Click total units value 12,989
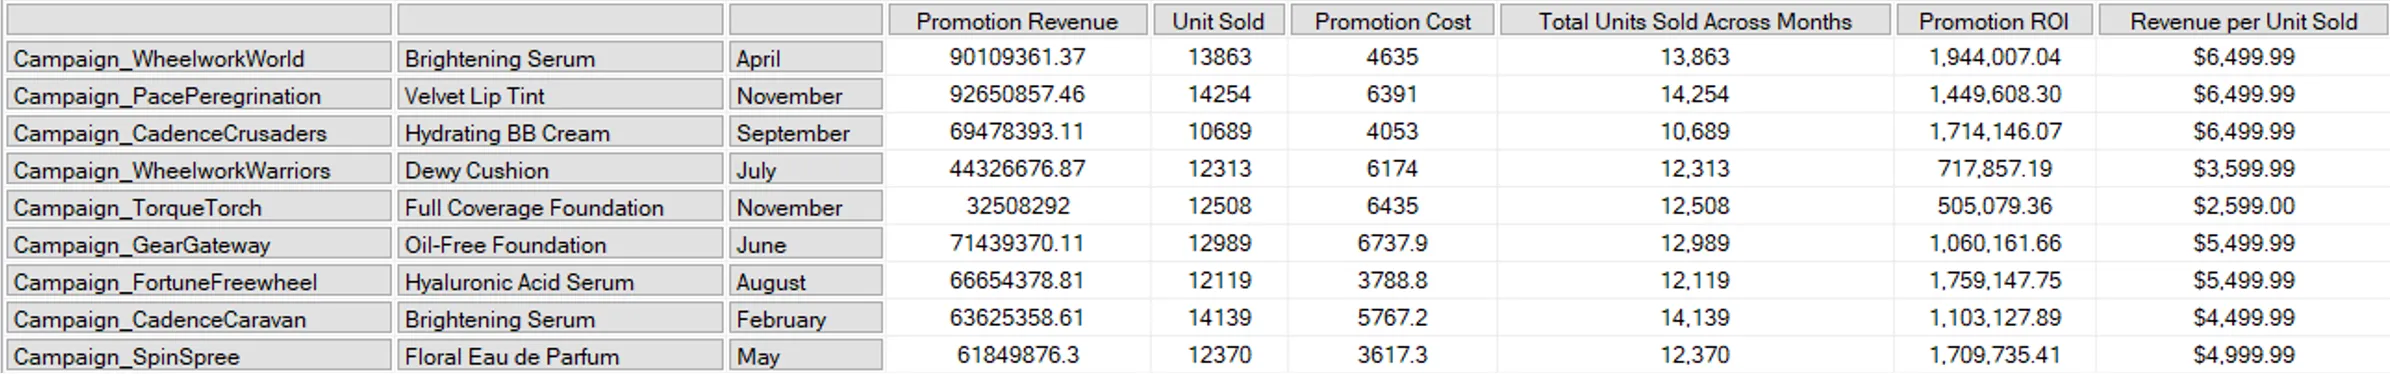2390x374 pixels. [1695, 243]
